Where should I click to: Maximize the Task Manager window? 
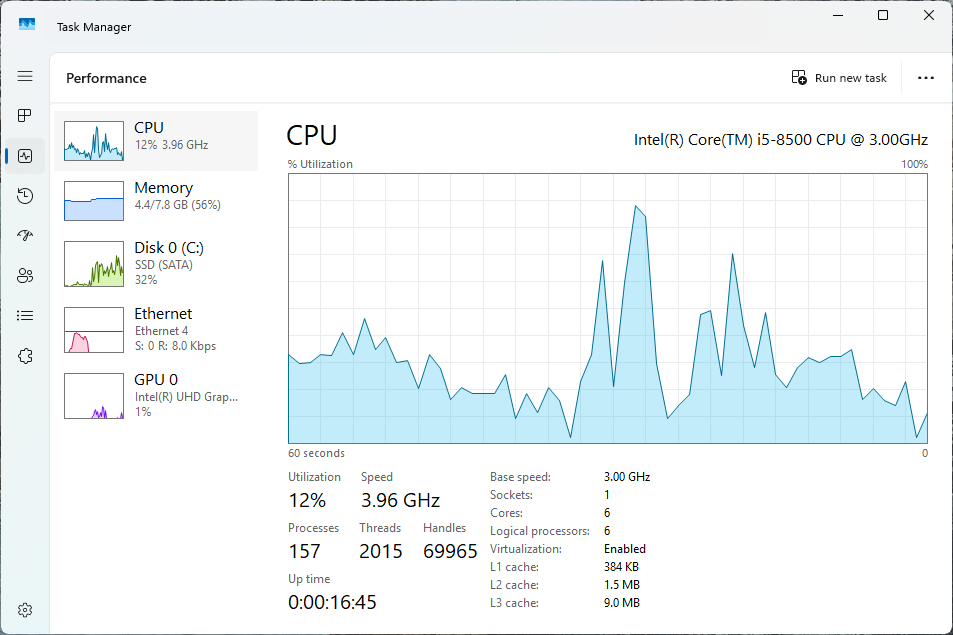click(883, 15)
